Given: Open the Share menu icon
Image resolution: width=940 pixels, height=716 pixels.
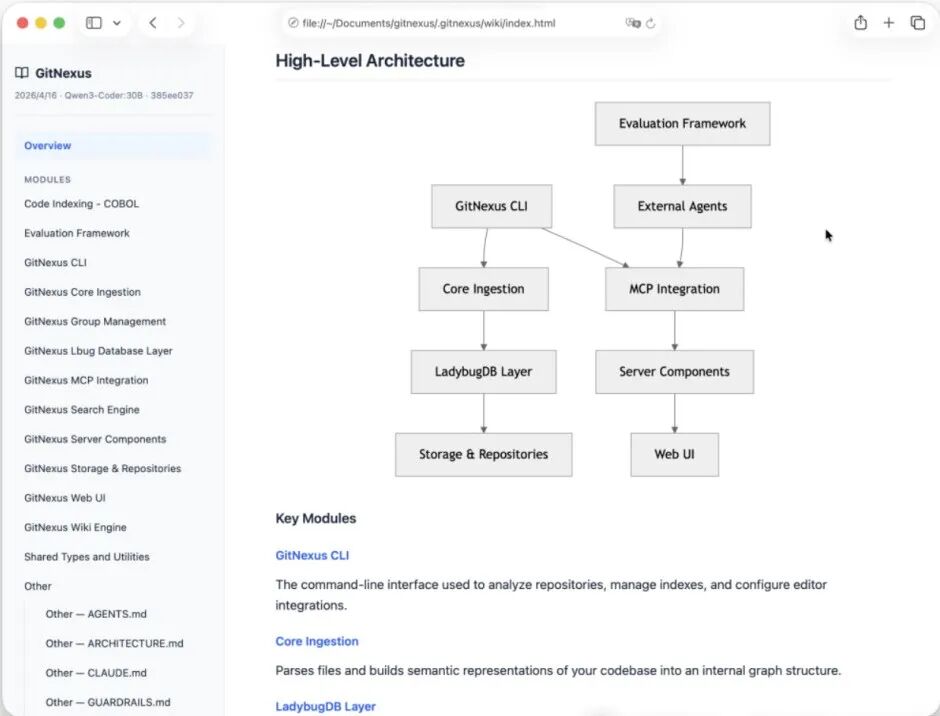Looking at the screenshot, I should (860, 22).
